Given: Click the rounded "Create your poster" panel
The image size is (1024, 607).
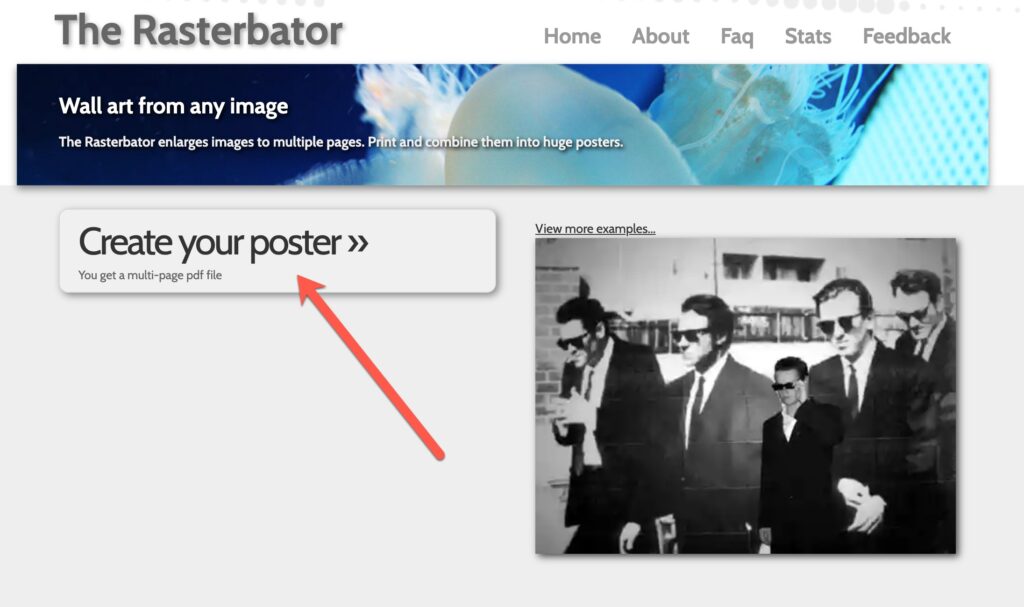Looking at the screenshot, I should coord(280,250).
